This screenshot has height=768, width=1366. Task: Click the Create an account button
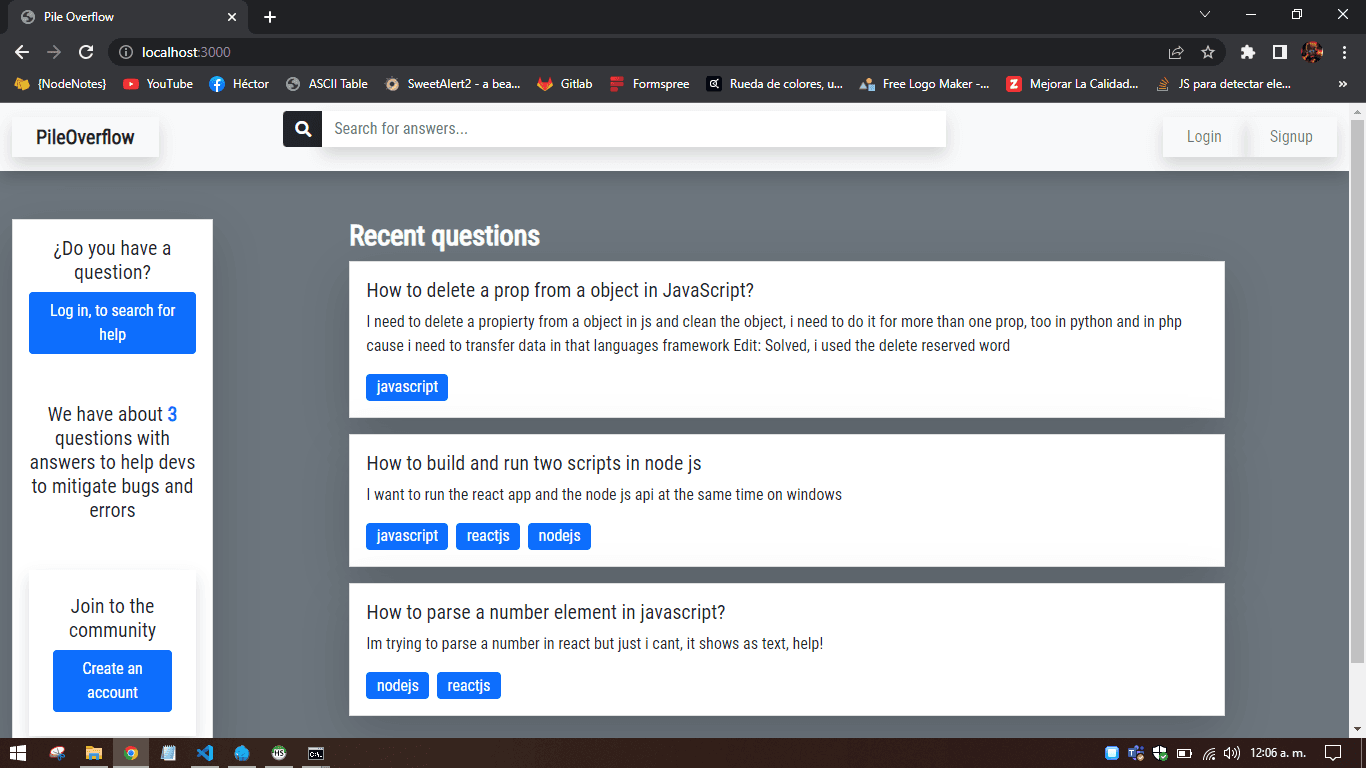(112, 681)
